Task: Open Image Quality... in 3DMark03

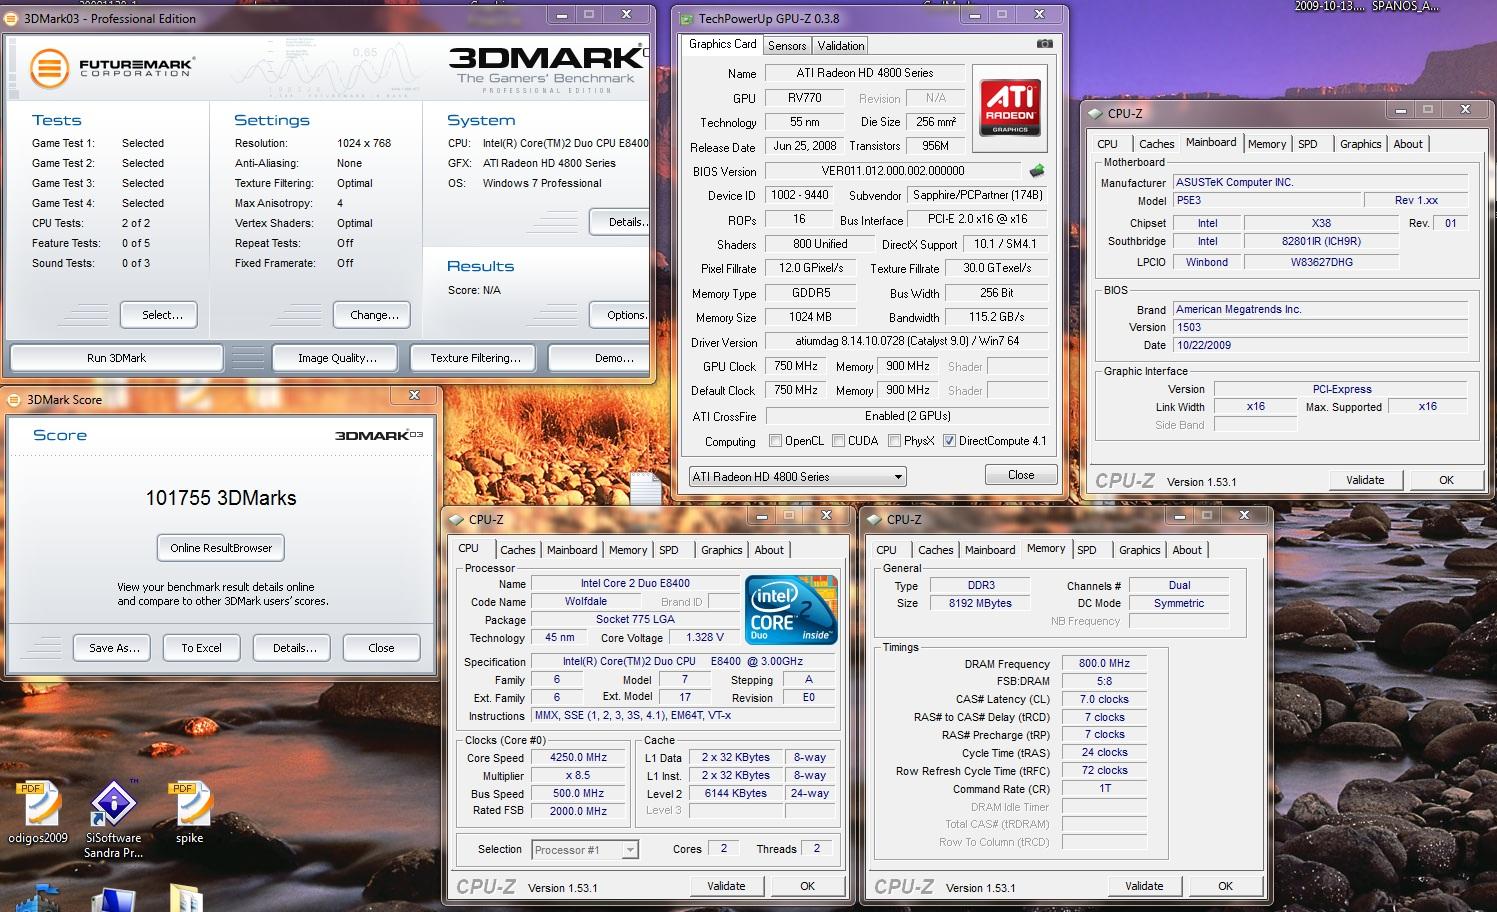Action: (337, 358)
